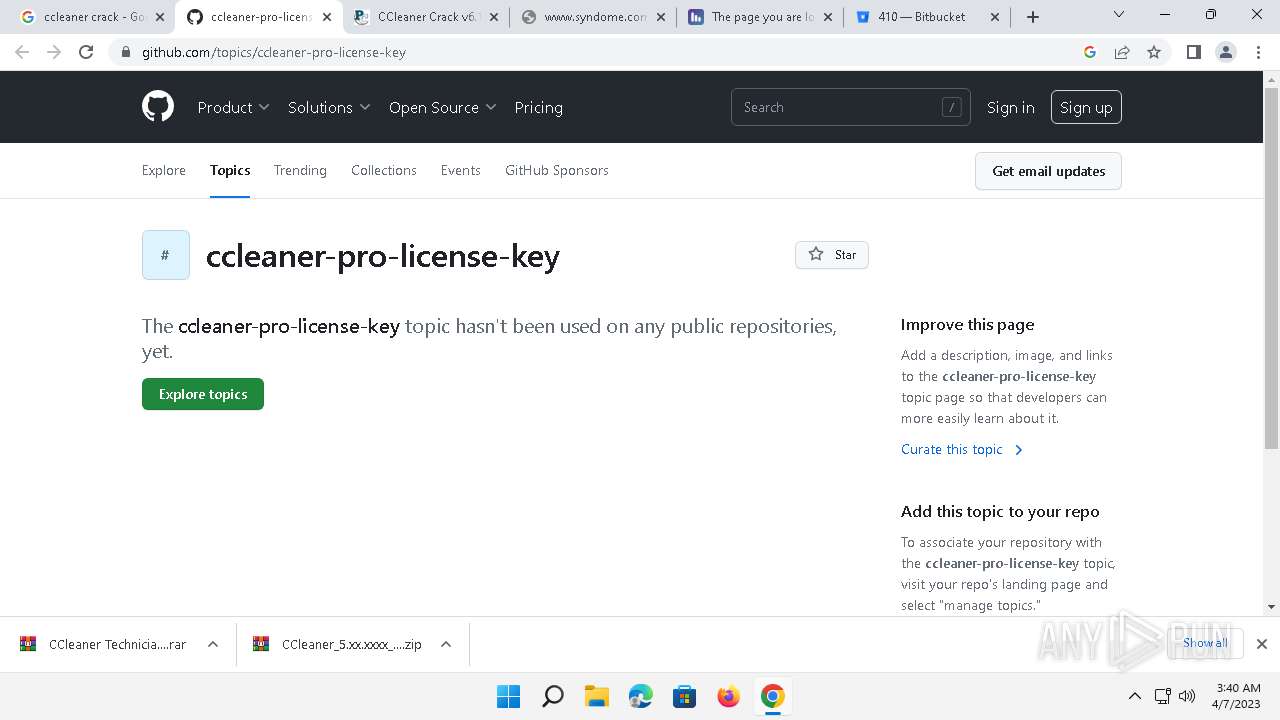Open taskbar Search icon
The image size is (1280, 720).
pyautogui.click(x=553, y=696)
